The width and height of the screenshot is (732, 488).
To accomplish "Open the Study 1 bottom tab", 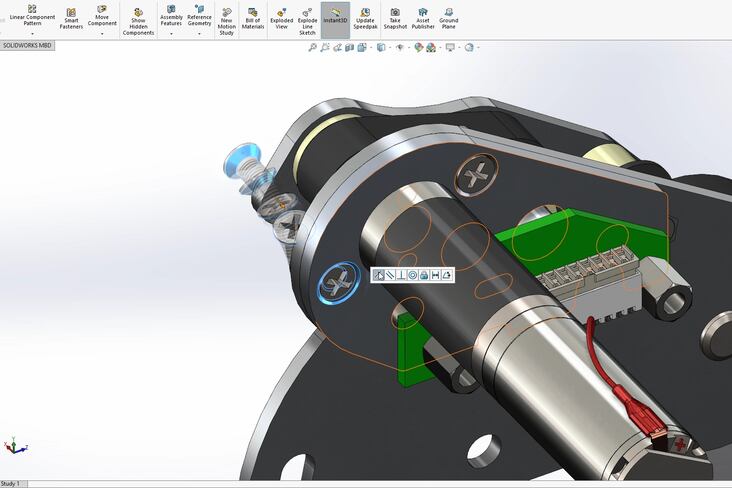I will click(11, 484).
